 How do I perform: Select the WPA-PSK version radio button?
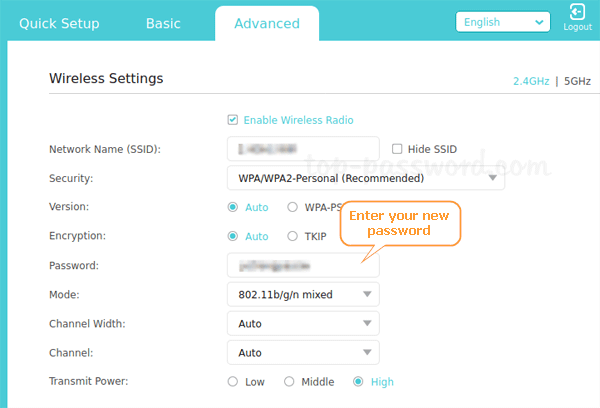tap(292, 207)
